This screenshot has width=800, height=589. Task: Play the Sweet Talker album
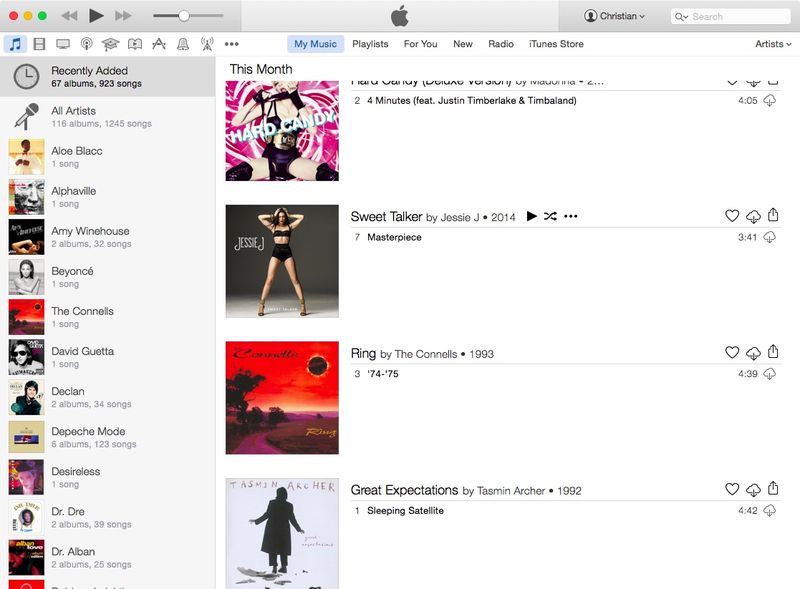[531, 216]
